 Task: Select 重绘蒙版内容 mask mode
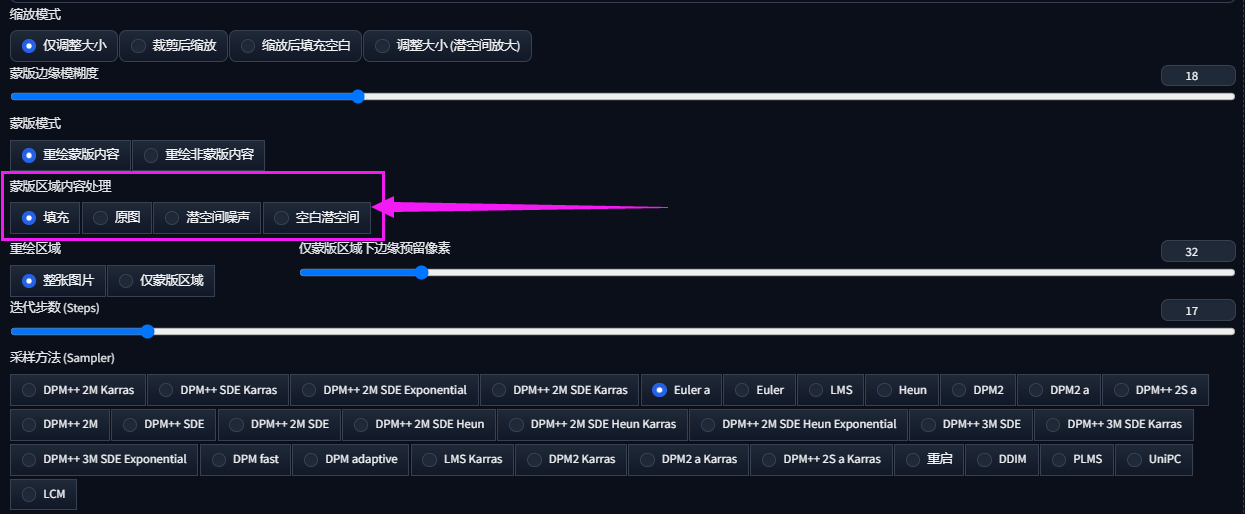(x=70, y=155)
